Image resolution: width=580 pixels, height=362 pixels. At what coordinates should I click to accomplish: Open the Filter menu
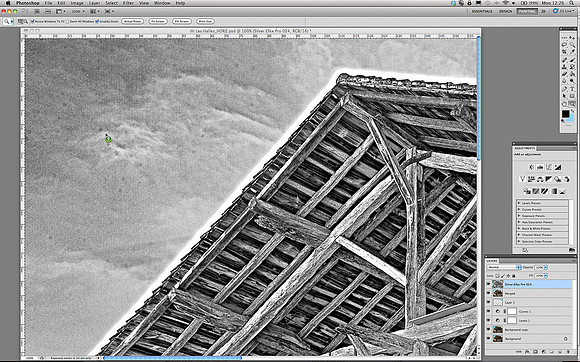[x=128, y=3]
